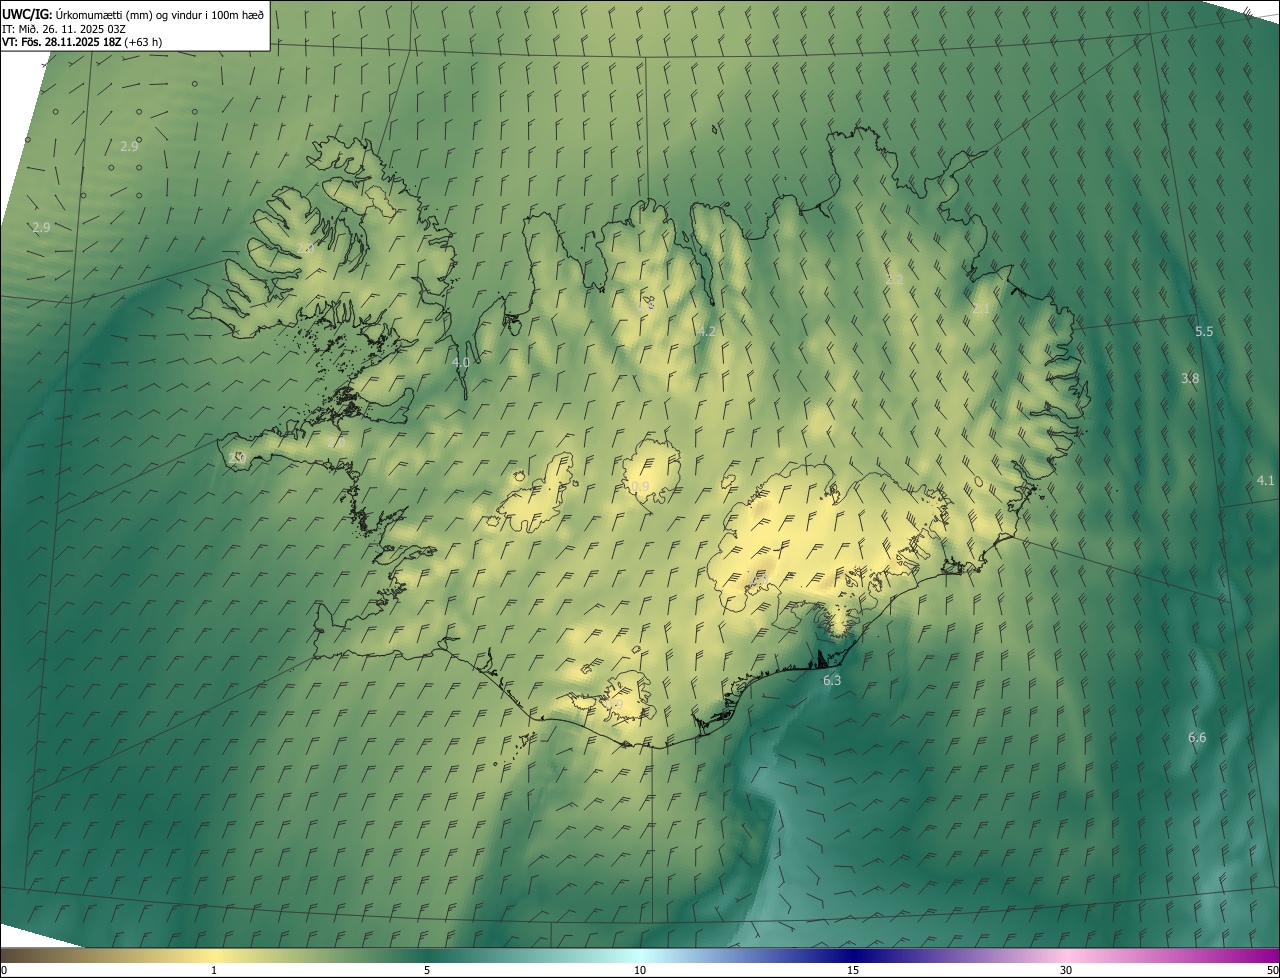Click the '6.6' value label on the map

click(1197, 737)
